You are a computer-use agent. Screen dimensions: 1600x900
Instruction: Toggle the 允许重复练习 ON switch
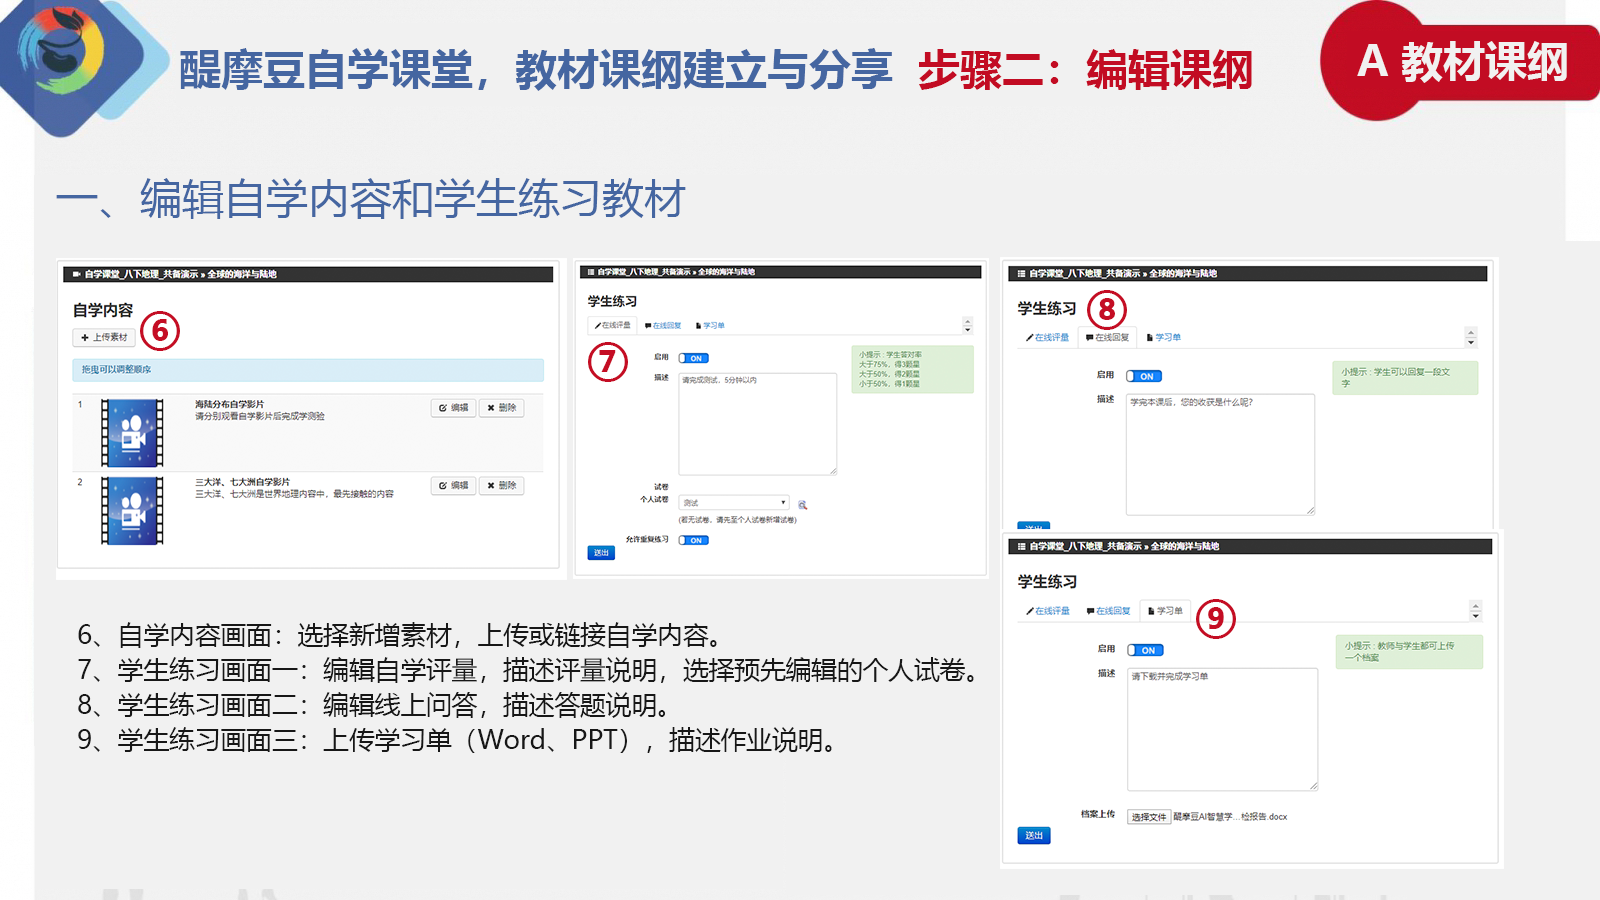pyautogui.click(x=693, y=540)
